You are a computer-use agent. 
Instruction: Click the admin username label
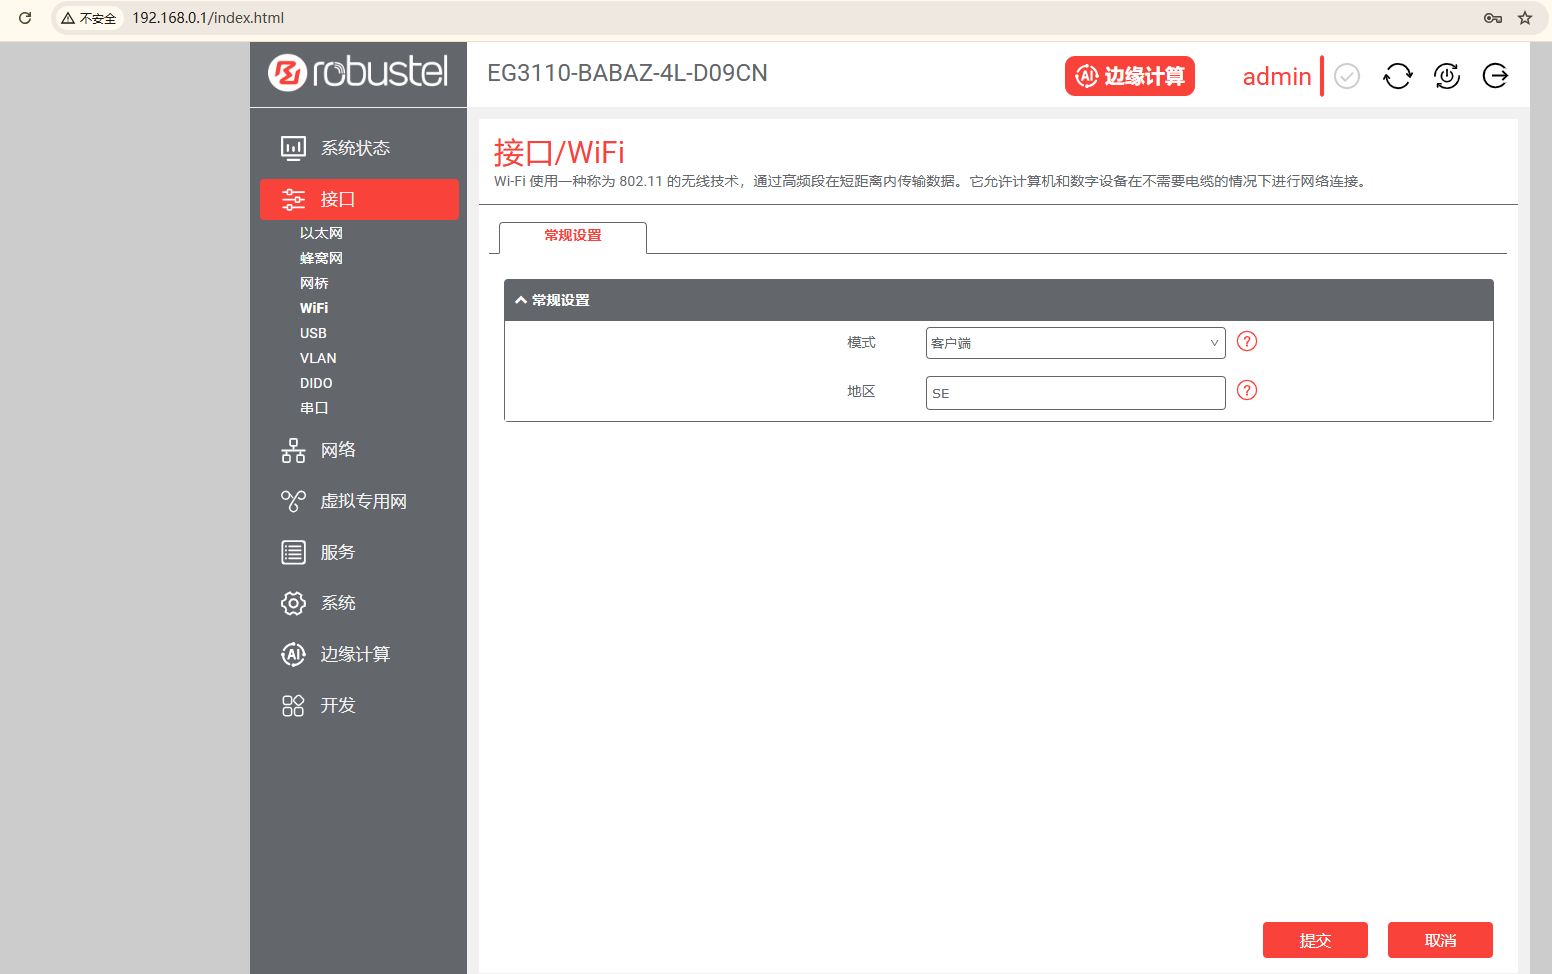1276,76
